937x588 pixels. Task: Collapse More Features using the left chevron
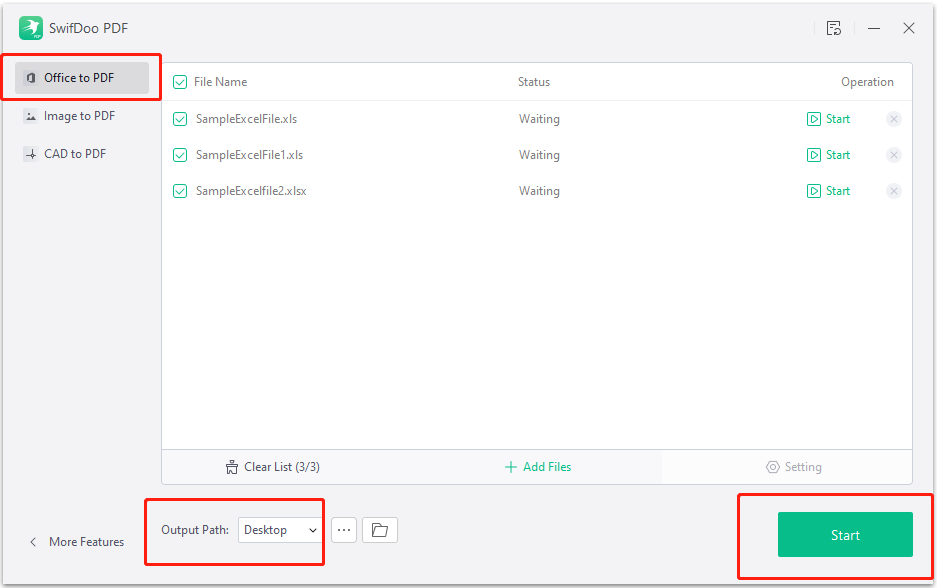pos(31,541)
